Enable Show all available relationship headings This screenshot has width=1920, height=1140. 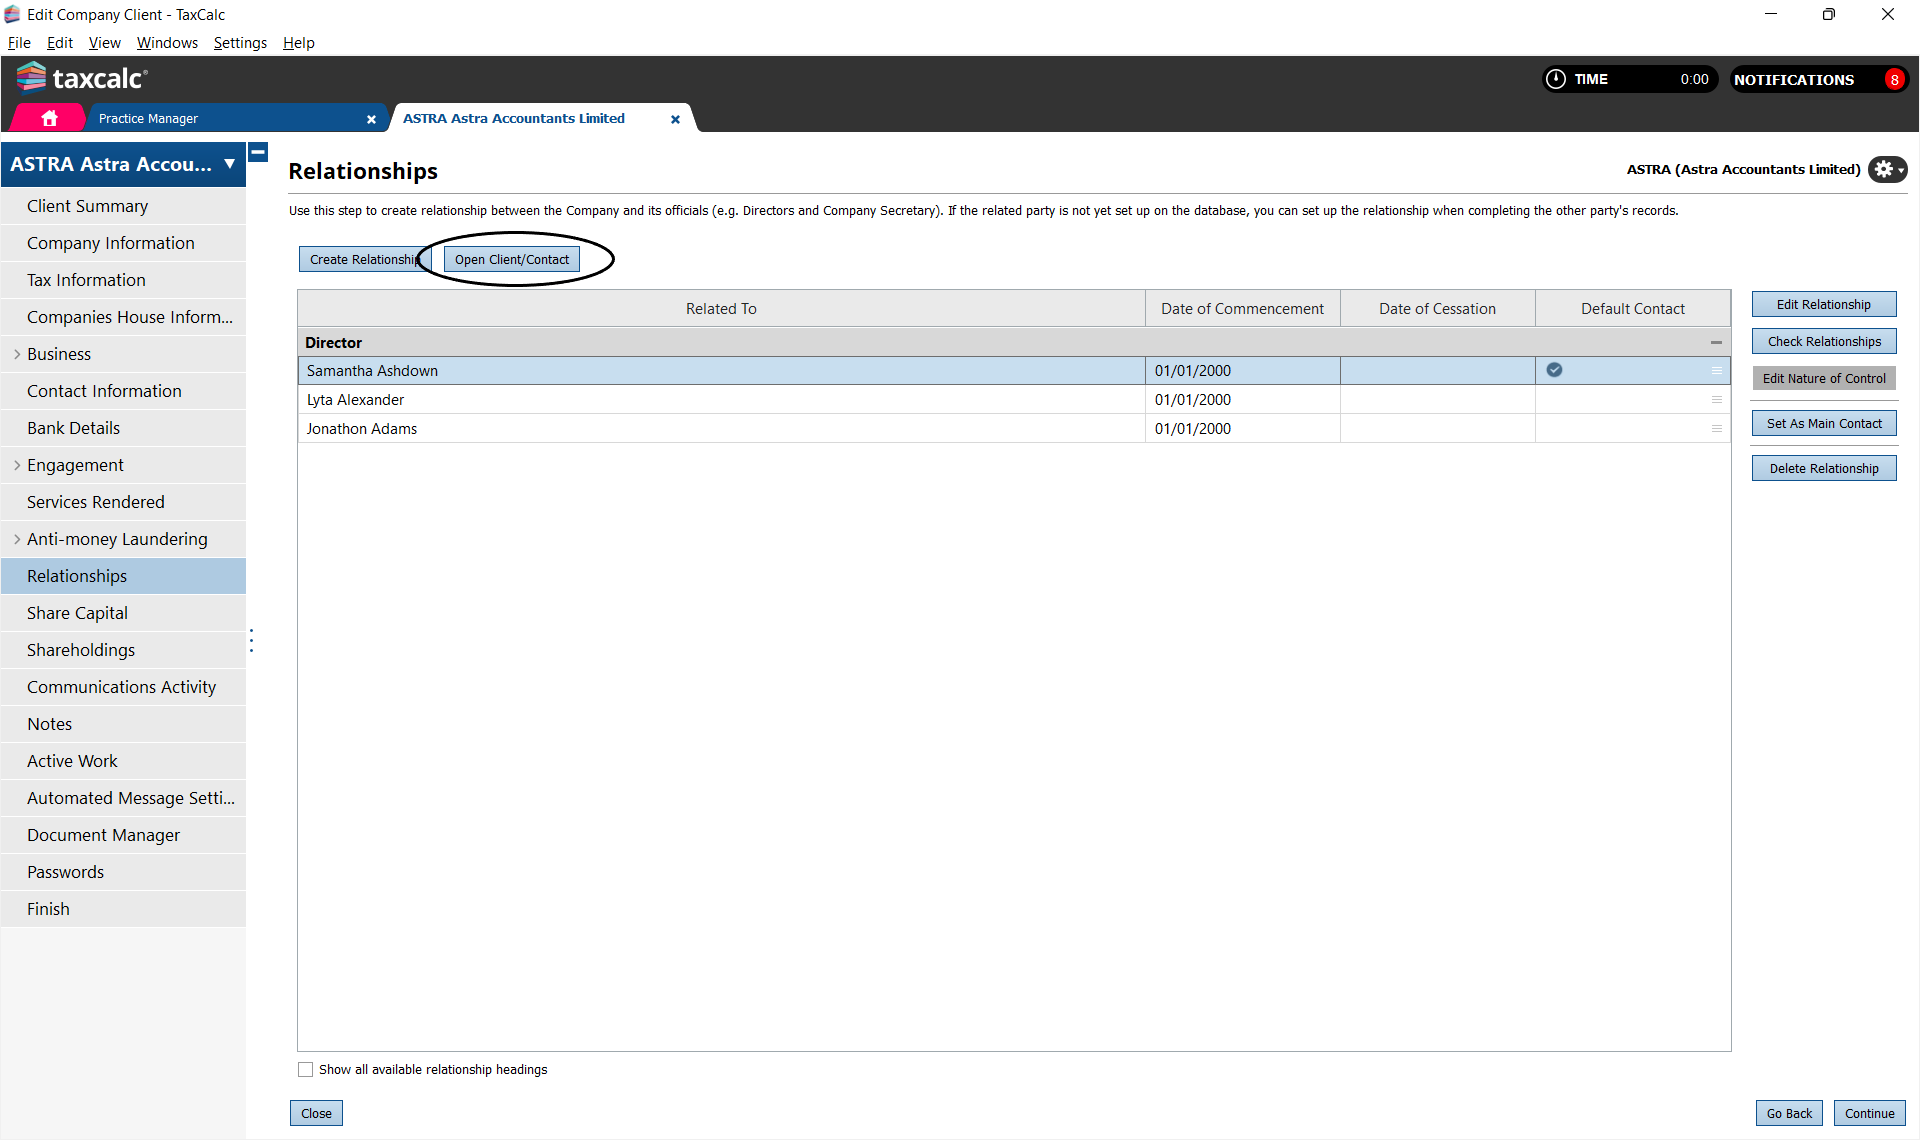coord(306,1069)
